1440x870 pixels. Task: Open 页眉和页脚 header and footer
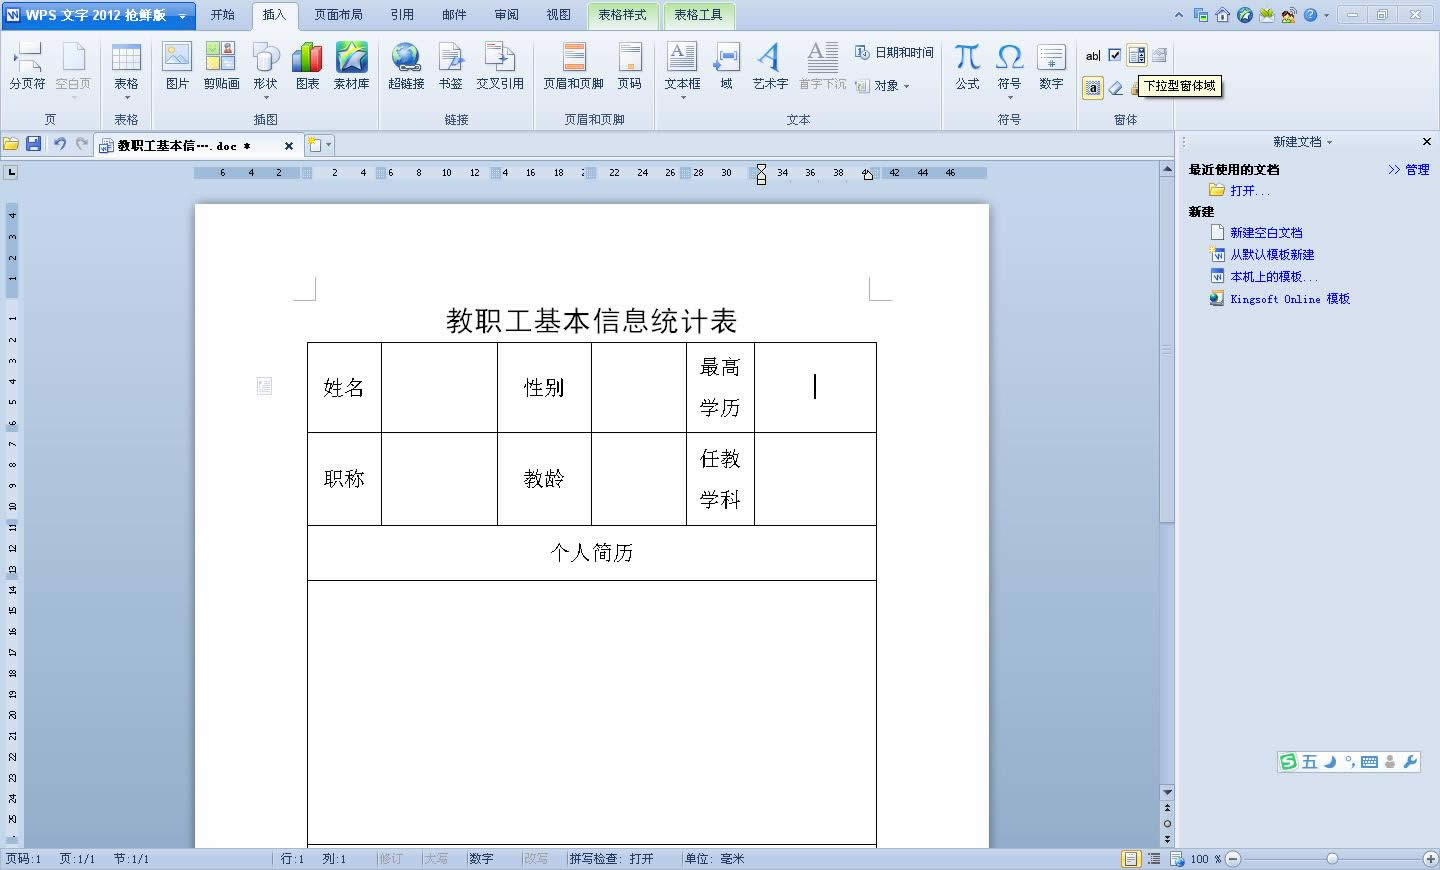tap(573, 67)
